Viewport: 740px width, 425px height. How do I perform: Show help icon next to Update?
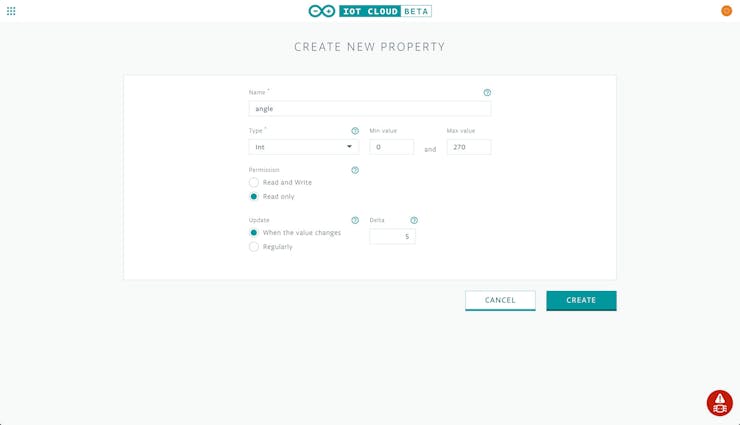pos(355,220)
